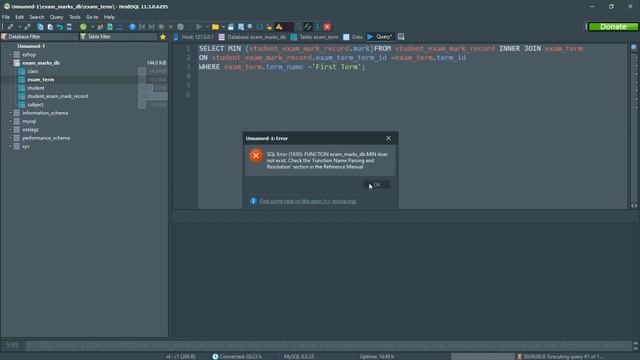Open the session manager connect icon

coord(10,27)
